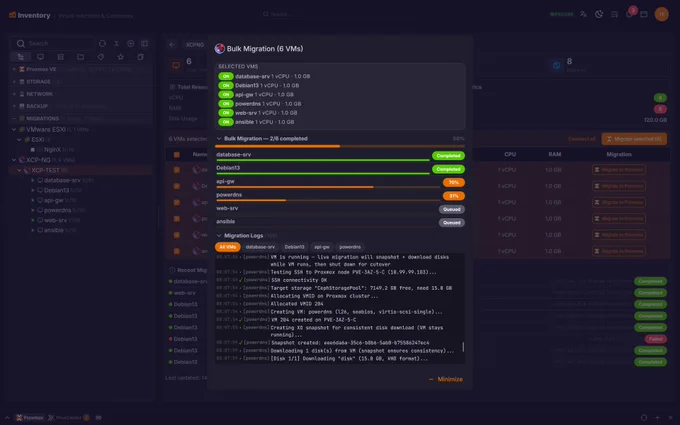Click the api-gw progress bar
Image resolution: width=680 pixels, height=425 pixels.
(x=328, y=187)
